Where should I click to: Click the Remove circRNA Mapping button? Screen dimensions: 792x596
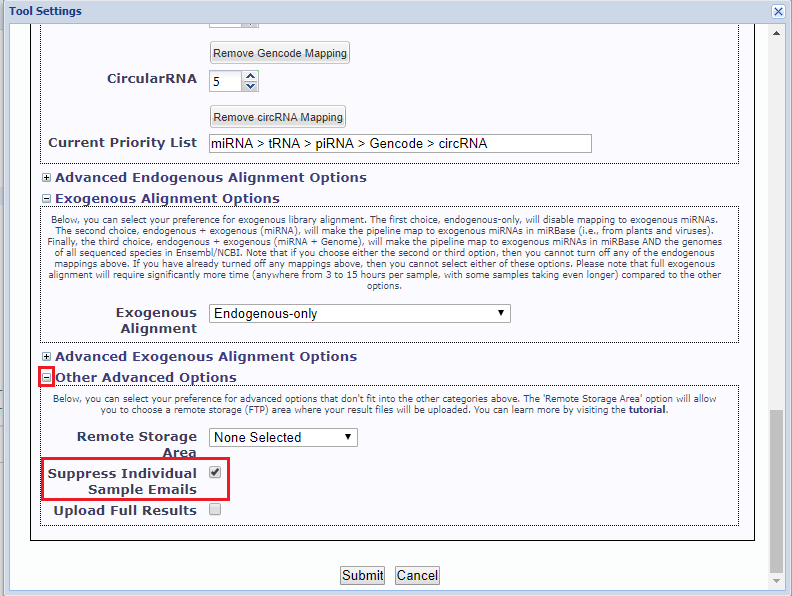(278, 116)
